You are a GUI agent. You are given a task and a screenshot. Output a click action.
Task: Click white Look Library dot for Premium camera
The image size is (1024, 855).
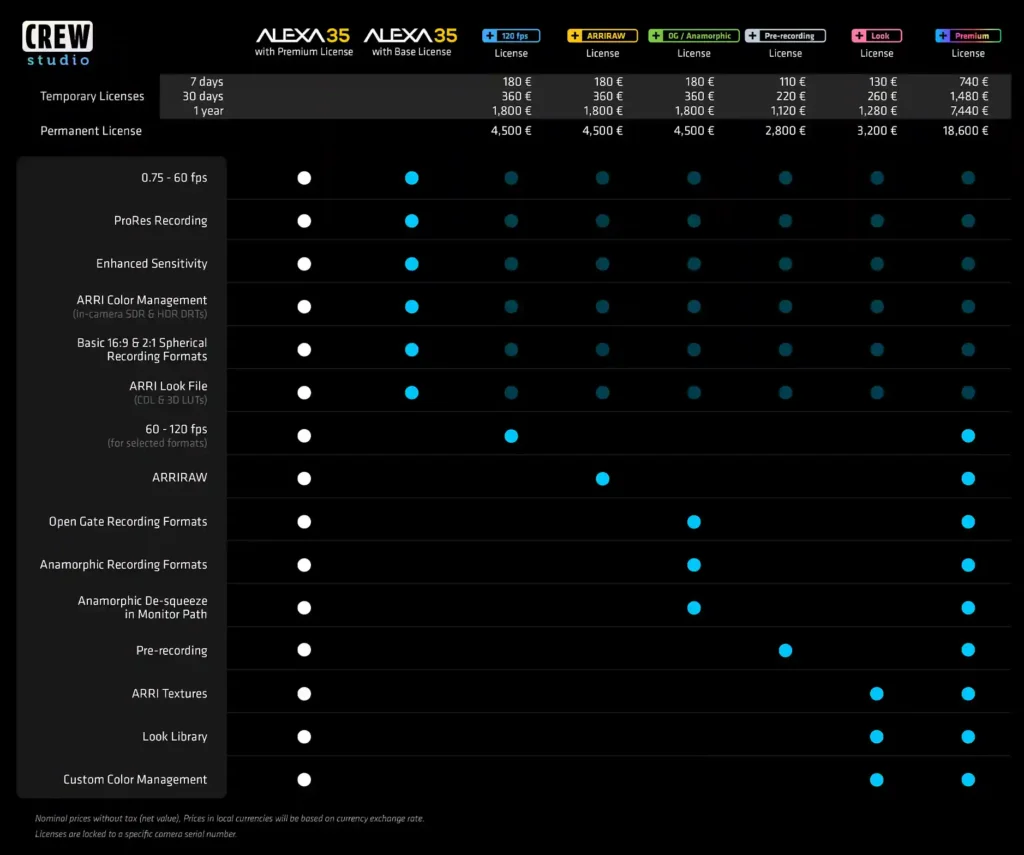coord(304,737)
